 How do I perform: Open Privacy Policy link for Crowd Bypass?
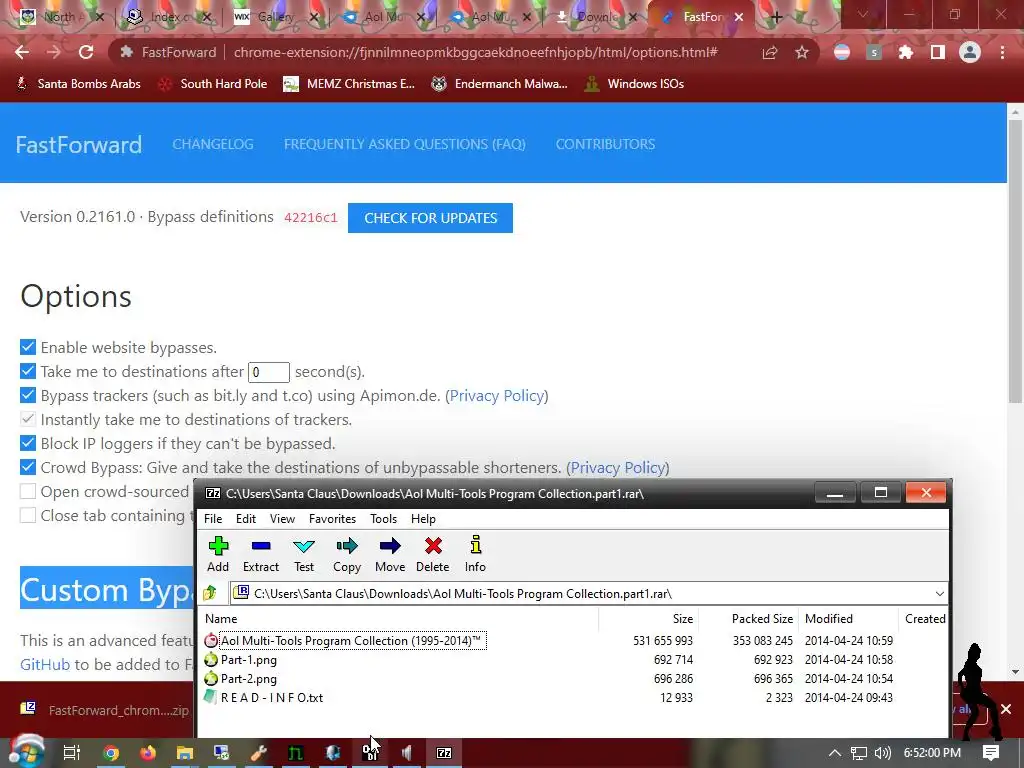point(617,468)
